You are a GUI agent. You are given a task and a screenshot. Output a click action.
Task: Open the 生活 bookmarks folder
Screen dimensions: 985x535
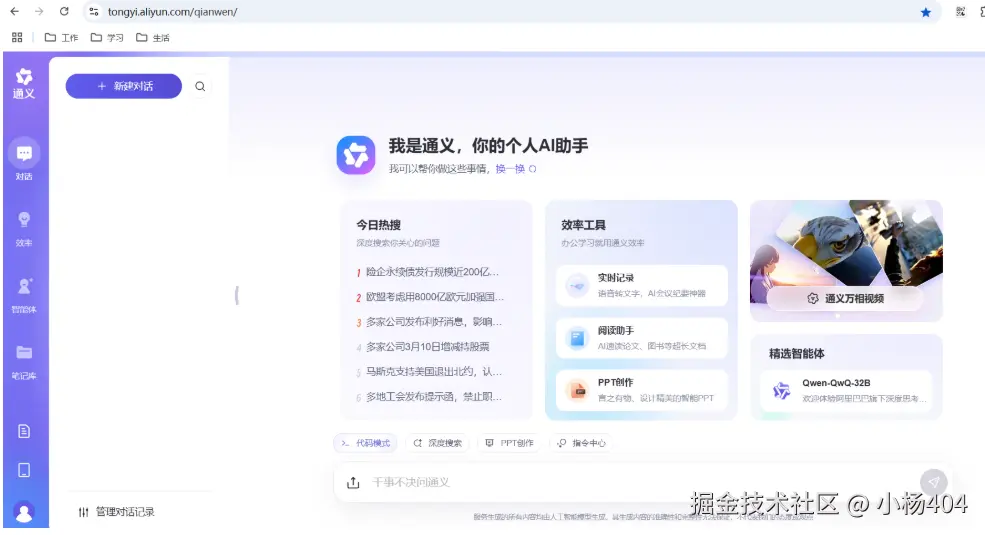tap(153, 38)
